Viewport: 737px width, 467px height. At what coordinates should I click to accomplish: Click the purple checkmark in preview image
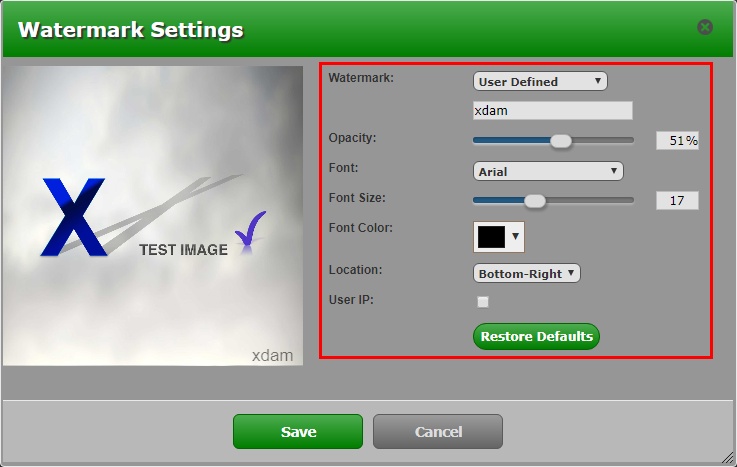click(x=250, y=230)
